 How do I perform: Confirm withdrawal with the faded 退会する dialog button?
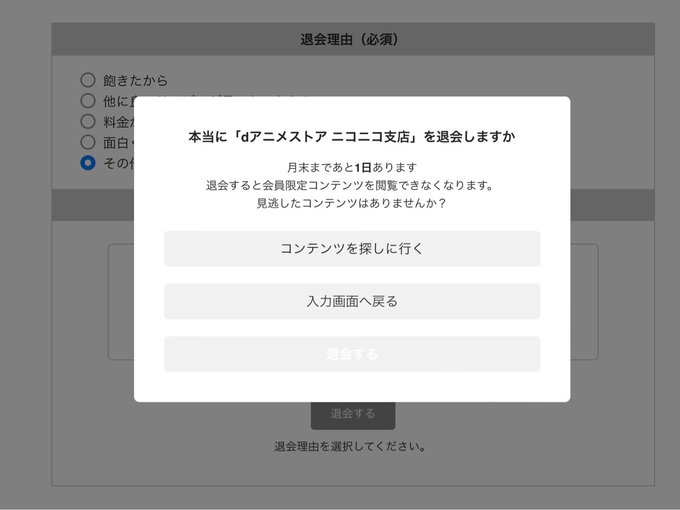352,354
